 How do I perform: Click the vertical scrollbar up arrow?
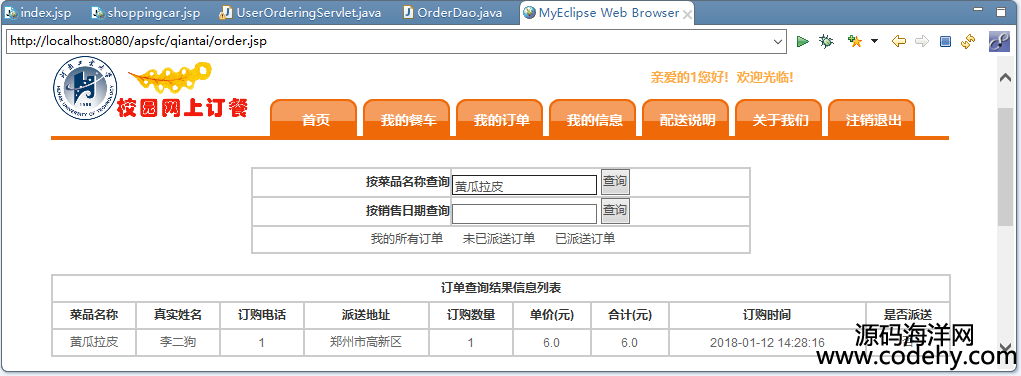click(1005, 77)
